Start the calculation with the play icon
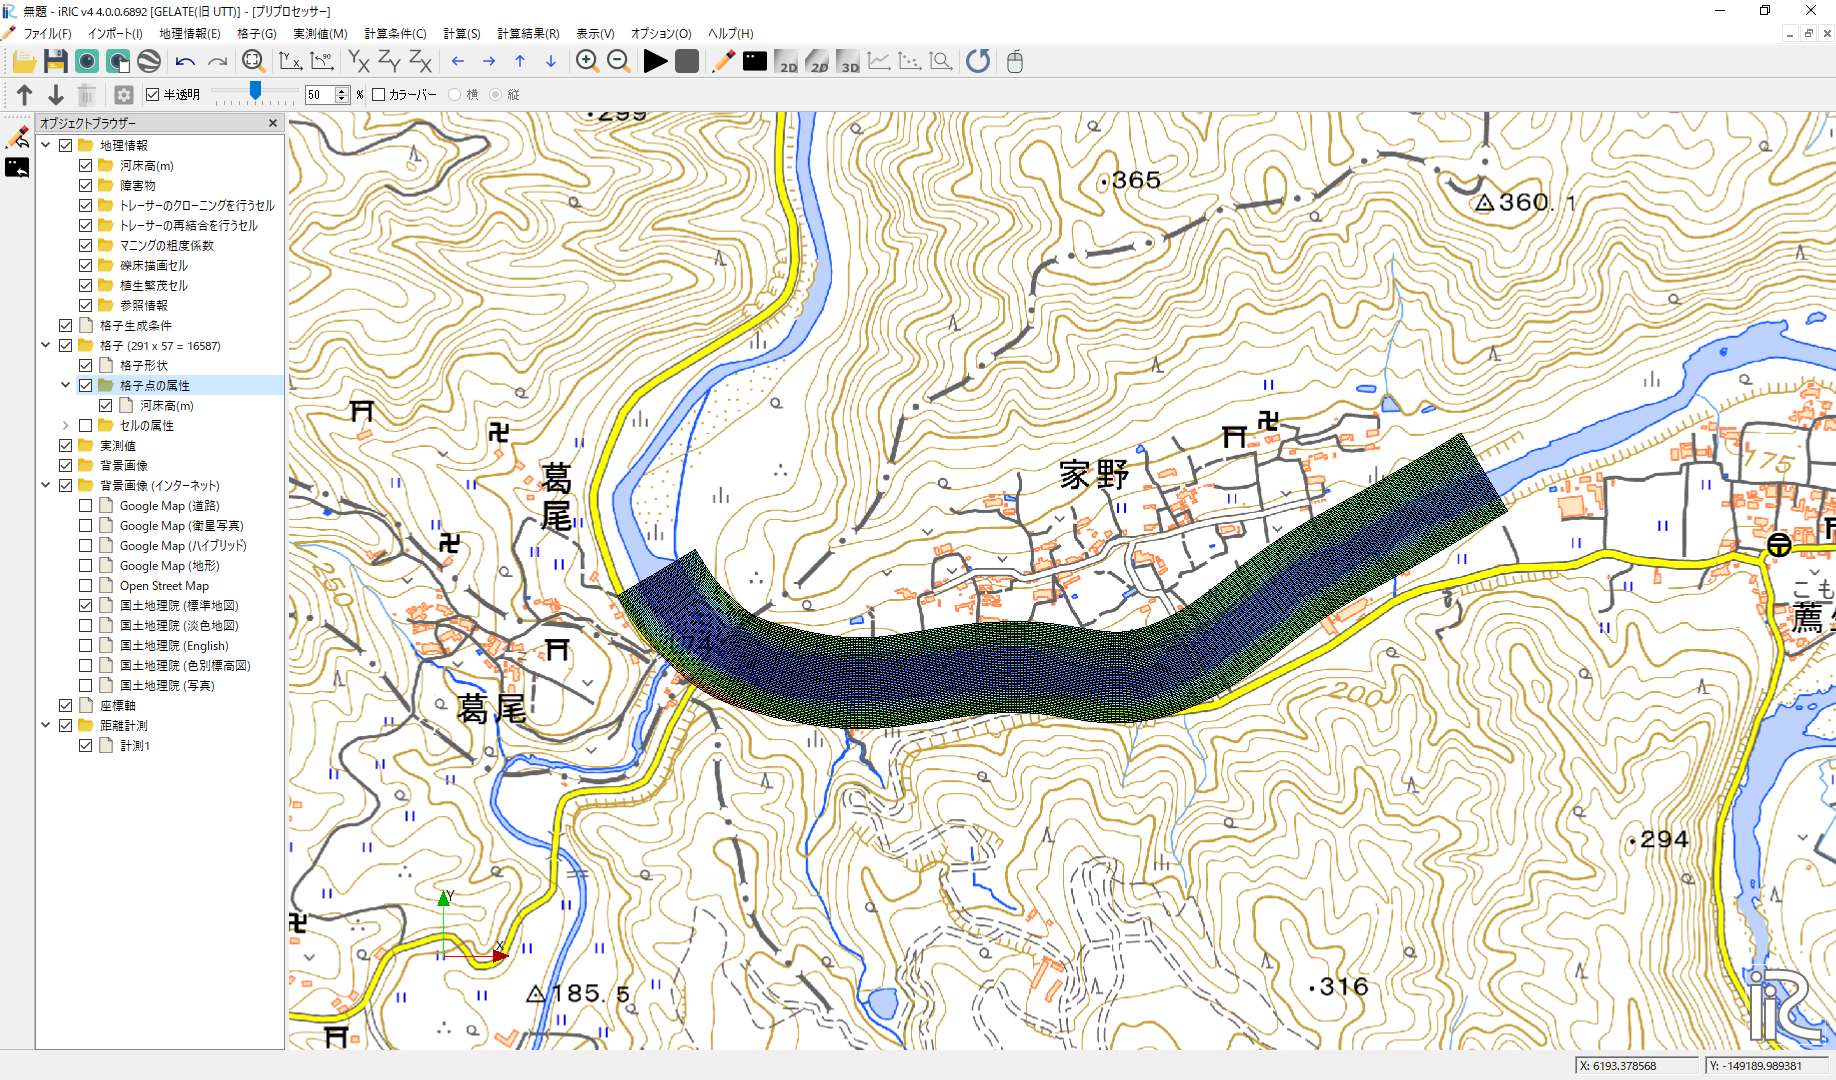The width and height of the screenshot is (1836, 1080). [655, 62]
